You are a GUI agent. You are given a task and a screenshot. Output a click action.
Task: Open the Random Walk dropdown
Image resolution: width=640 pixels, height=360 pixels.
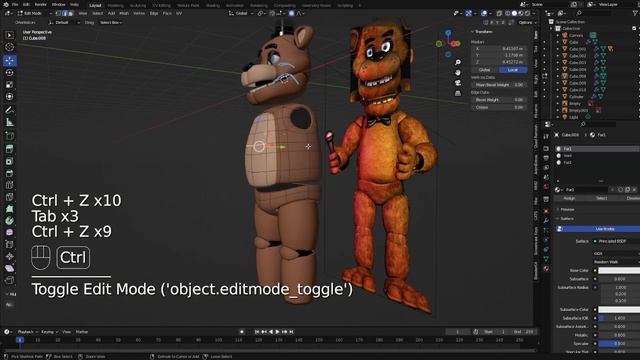point(616,262)
